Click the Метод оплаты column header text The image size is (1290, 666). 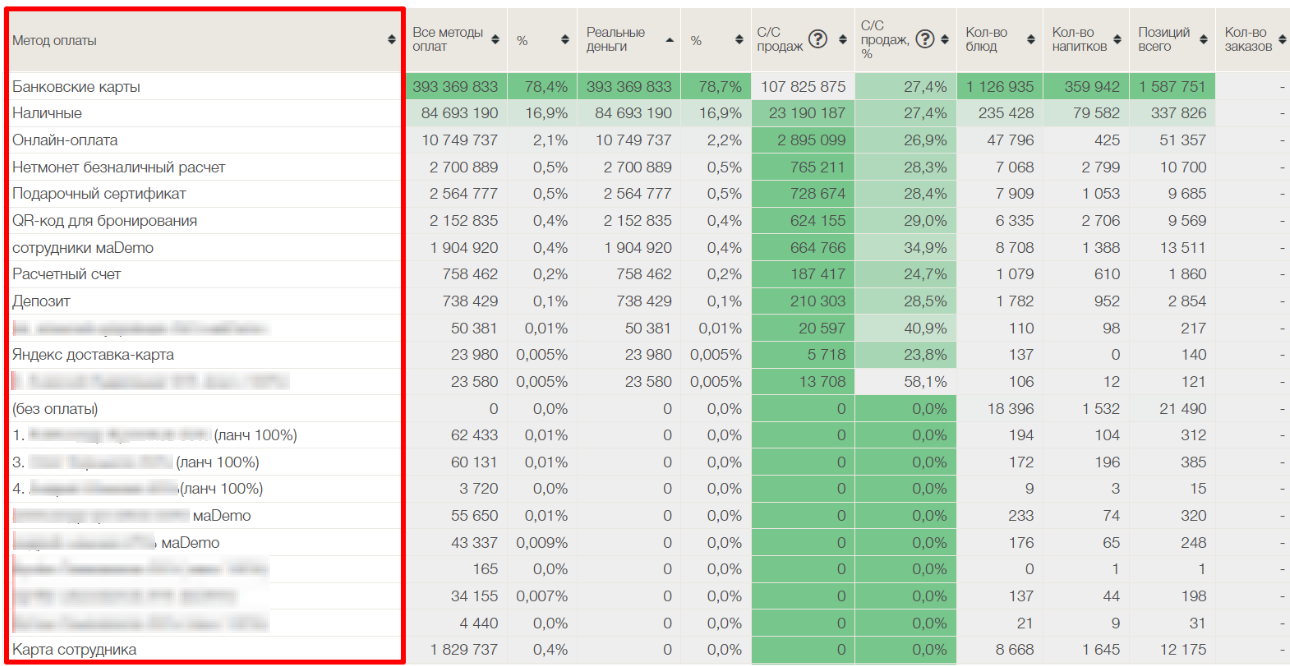54,40
